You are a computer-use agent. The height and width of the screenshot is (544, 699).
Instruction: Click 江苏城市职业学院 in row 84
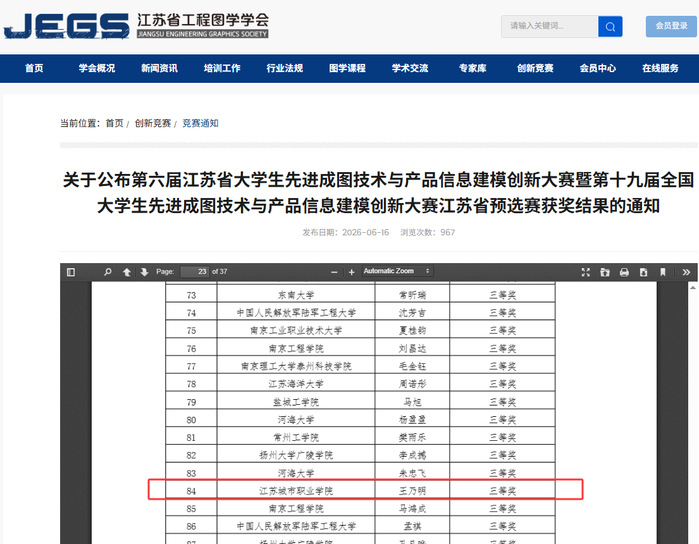point(296,491)
